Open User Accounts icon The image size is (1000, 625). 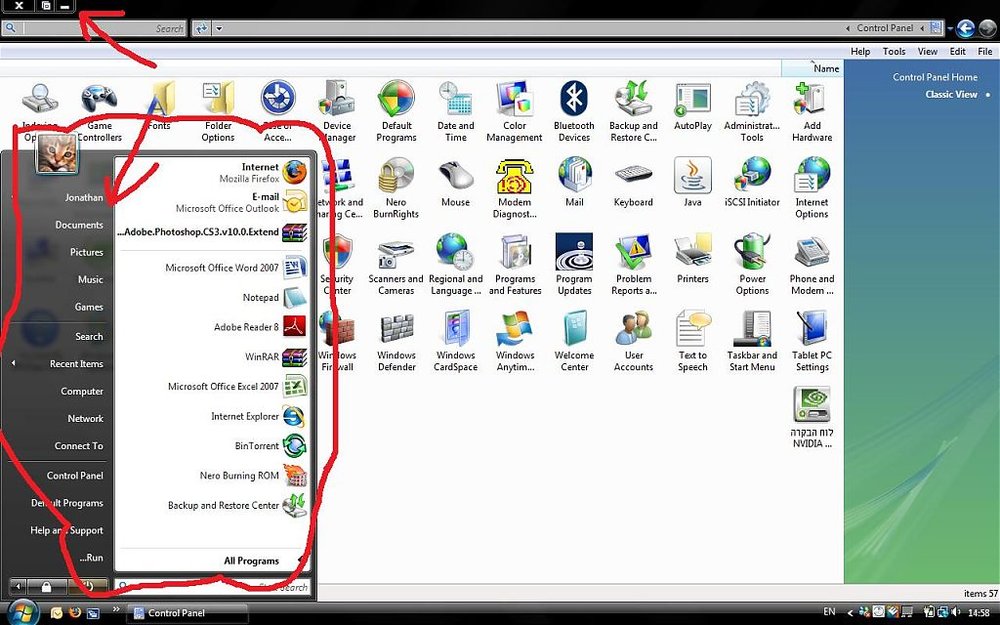633,341
